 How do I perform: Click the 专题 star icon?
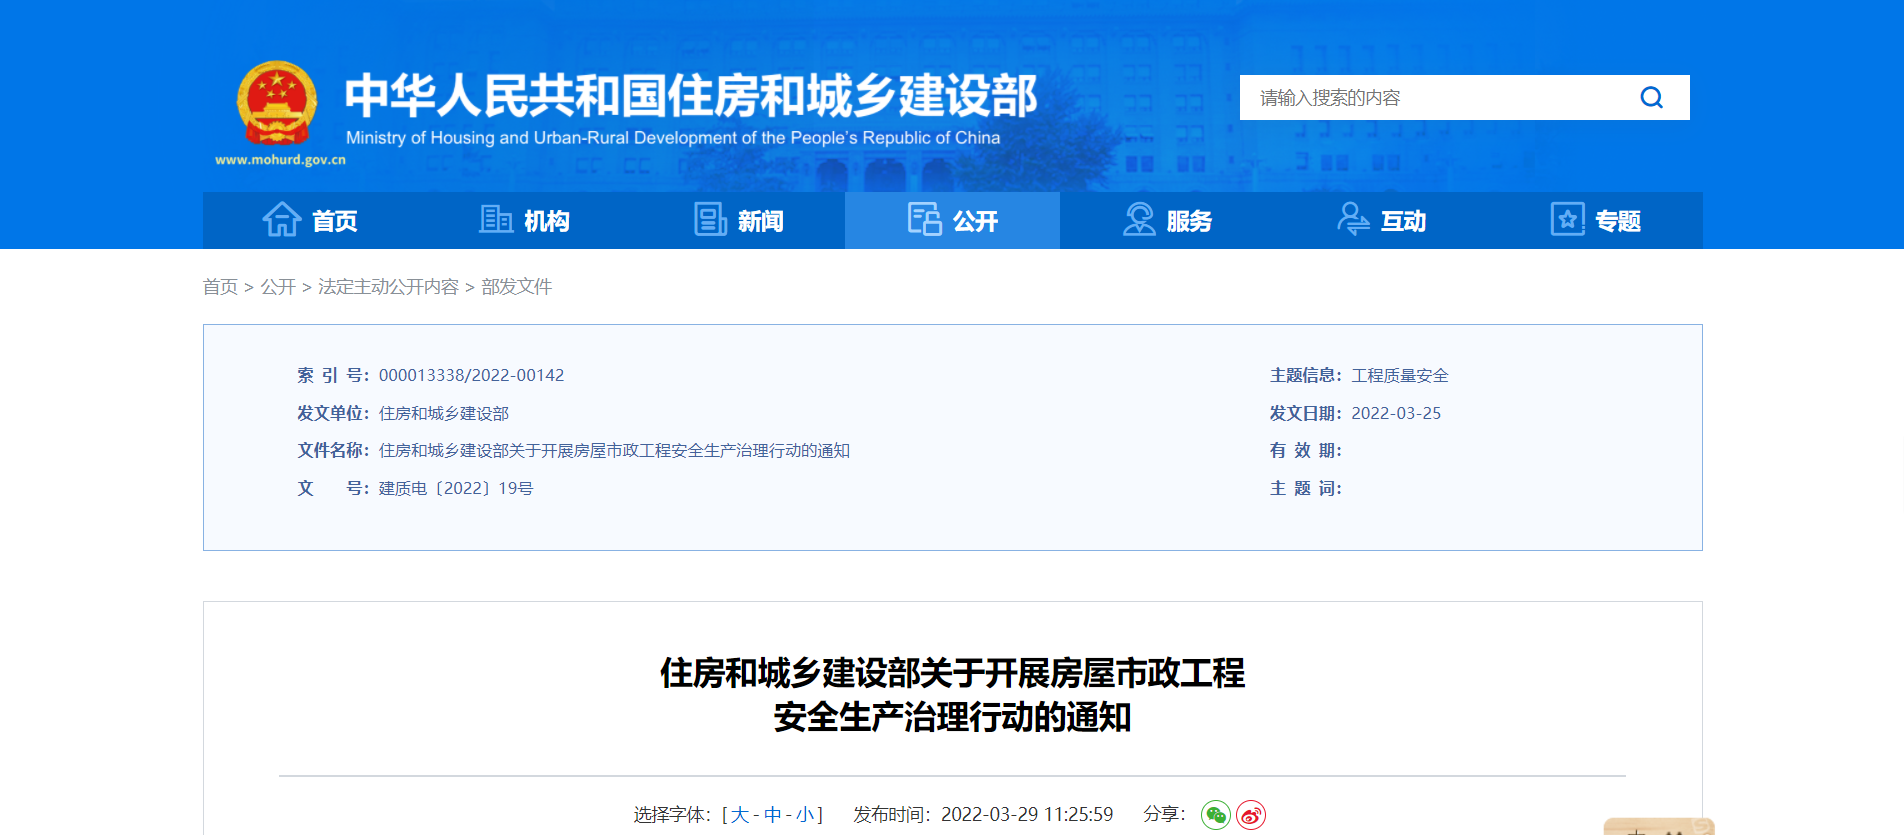1567,220
